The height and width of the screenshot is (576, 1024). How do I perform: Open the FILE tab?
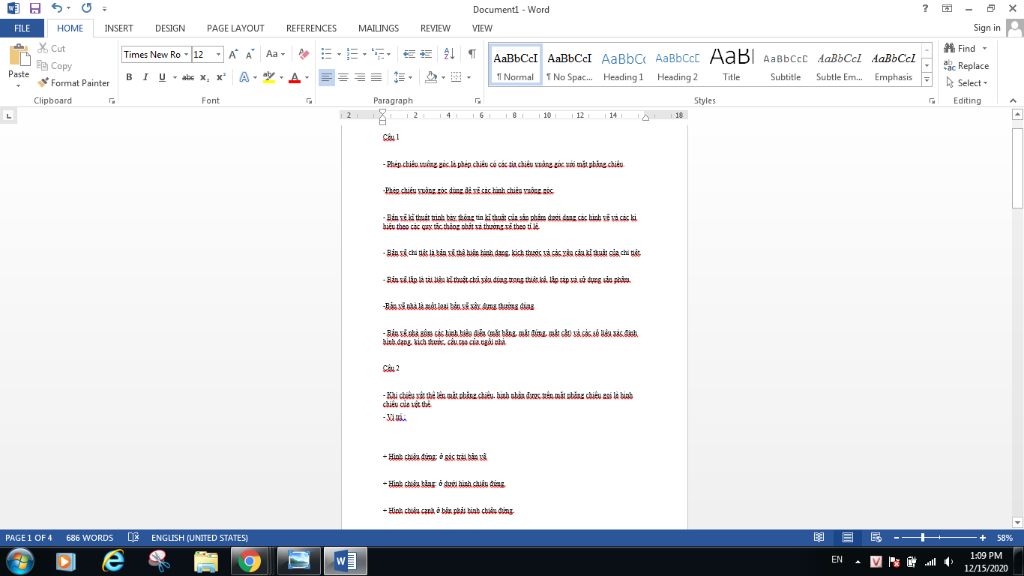[22, 28]
